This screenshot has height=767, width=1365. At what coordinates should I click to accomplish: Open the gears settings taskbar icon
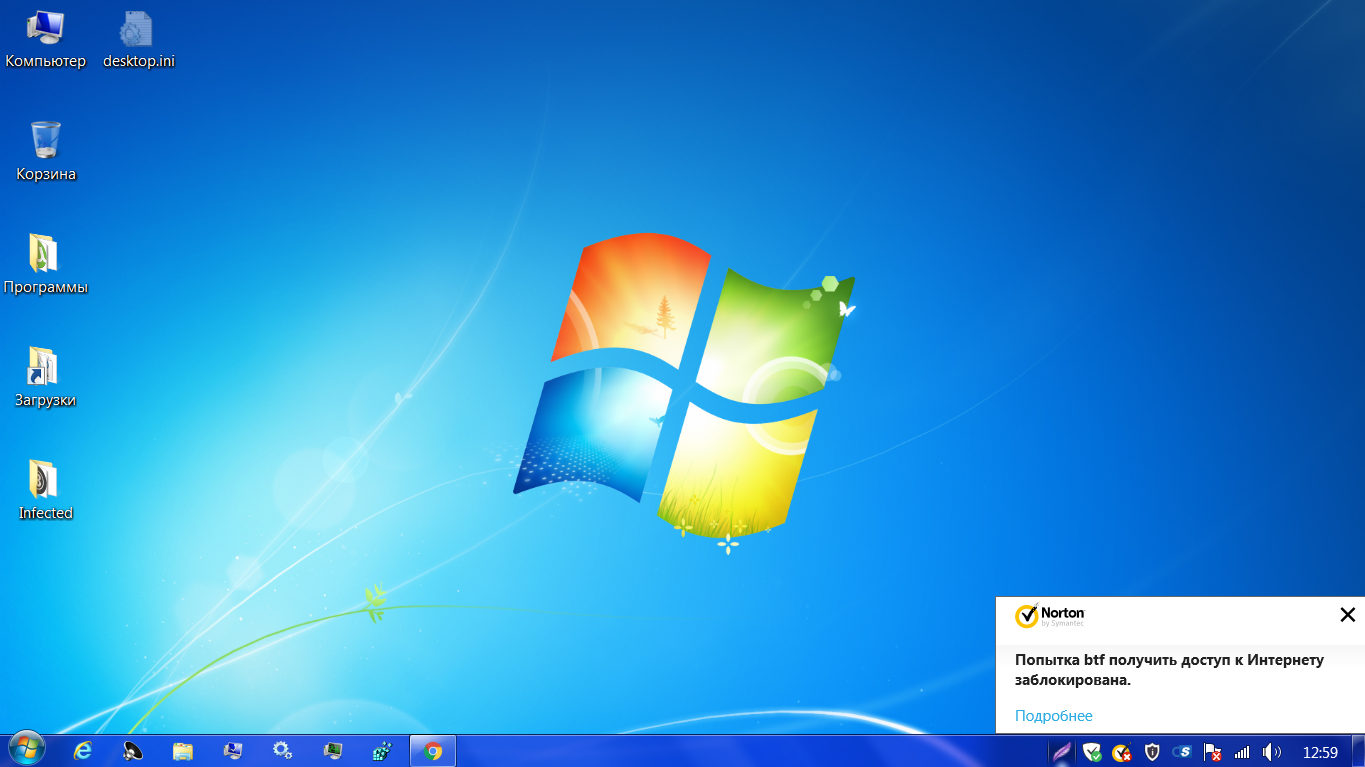pos(283,751)
